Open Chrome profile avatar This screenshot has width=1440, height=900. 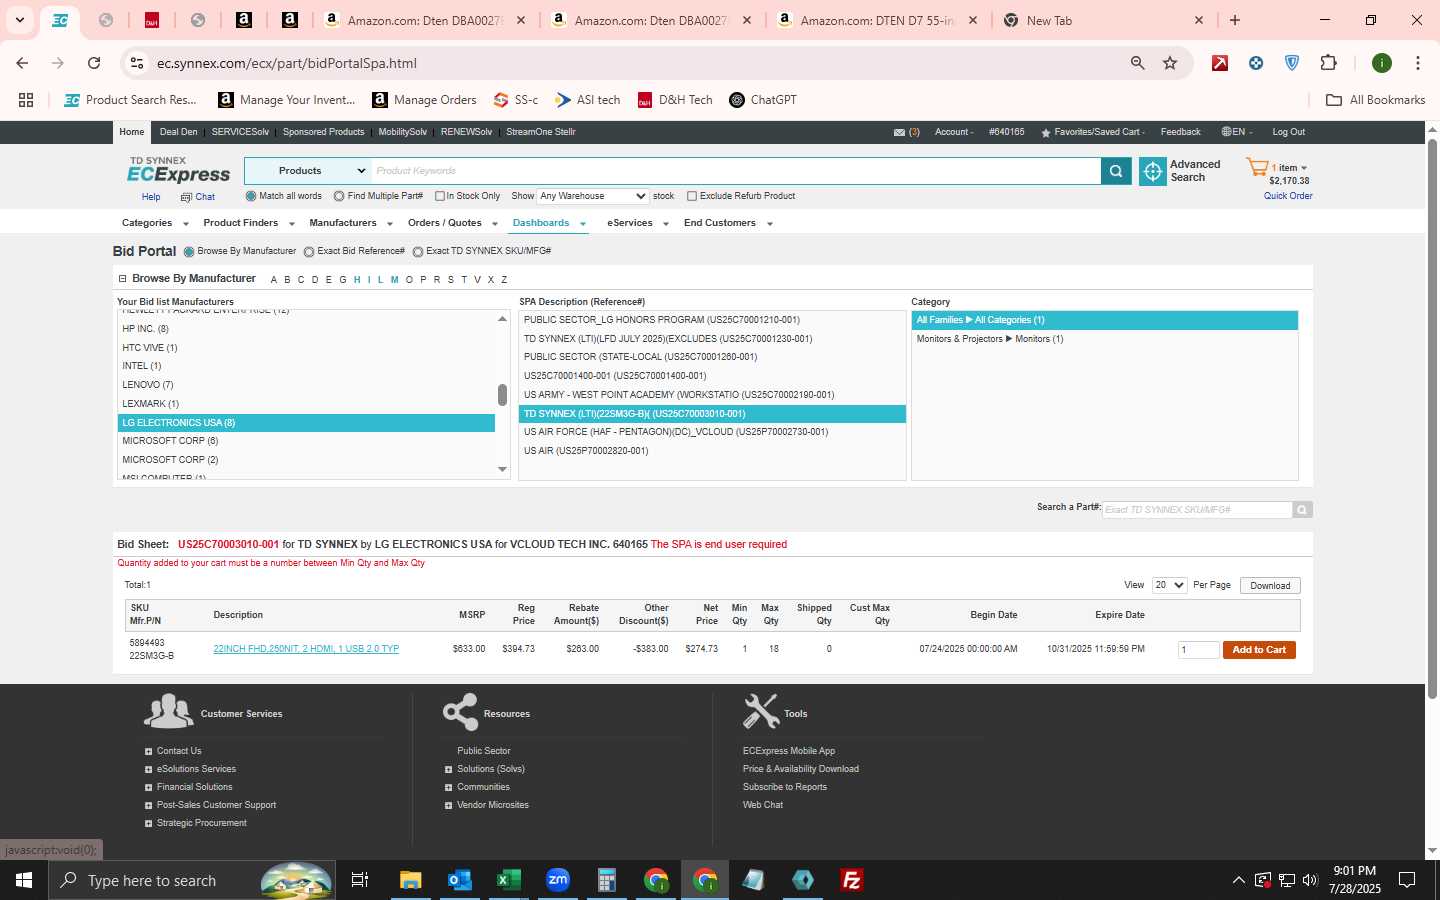pos(1382,63)
